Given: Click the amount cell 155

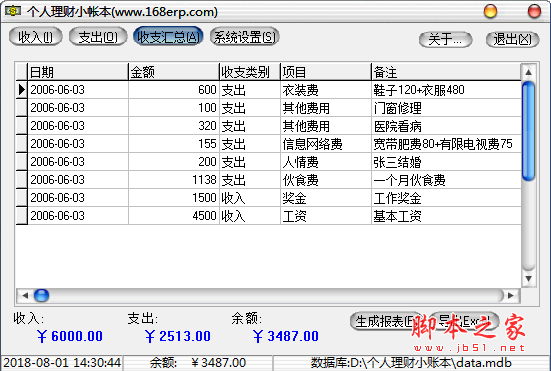Looking at the screenshot, I should [x=174, y=144].
